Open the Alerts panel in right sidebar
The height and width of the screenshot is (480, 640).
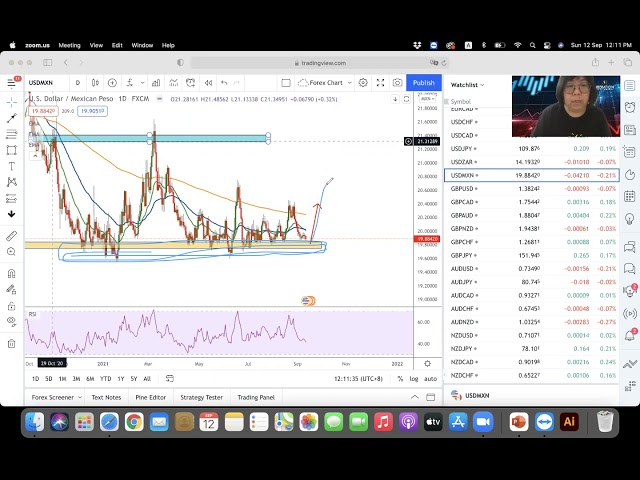point(631,109)
